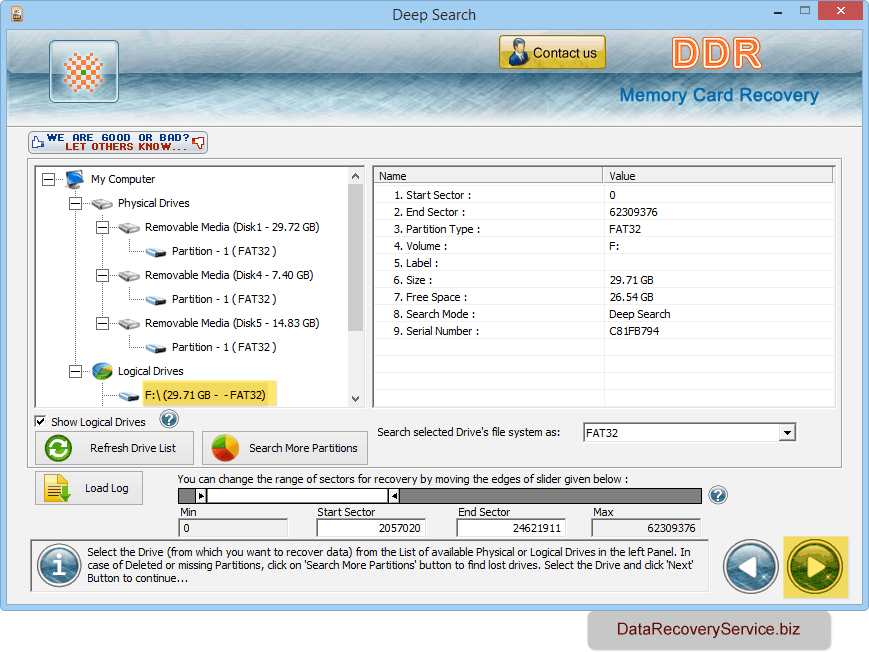The width and height of the screenshot is (869, 652).
Task: Click the blue info icon
Action: pyautogui.click(x=59, y=566)
